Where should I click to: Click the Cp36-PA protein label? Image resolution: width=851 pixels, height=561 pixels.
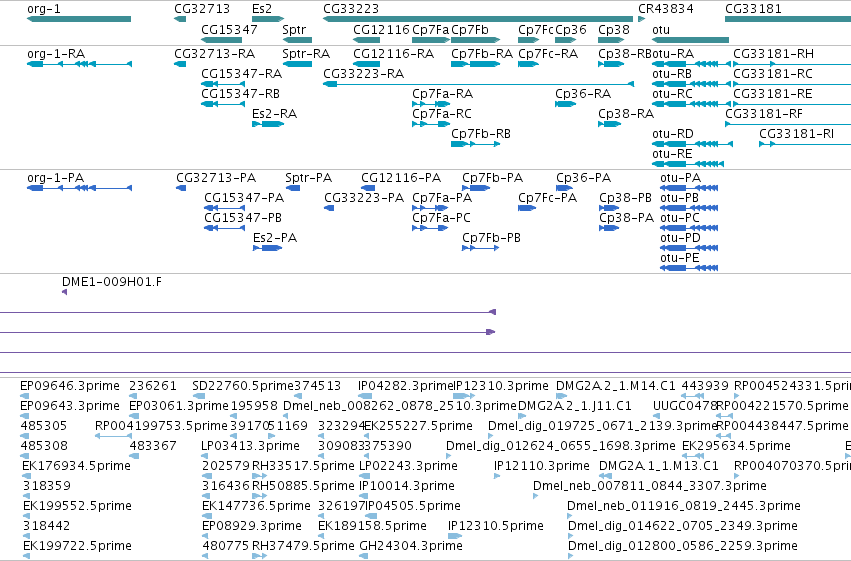(x=583, y=178)
